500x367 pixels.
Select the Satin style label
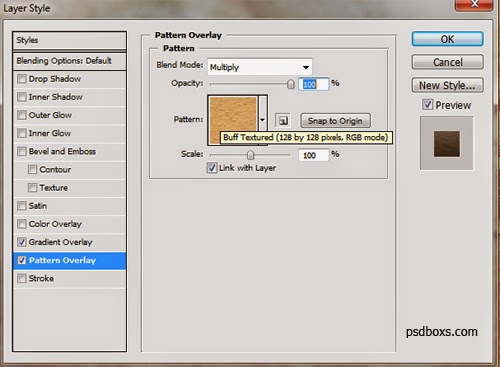[38, 206]
